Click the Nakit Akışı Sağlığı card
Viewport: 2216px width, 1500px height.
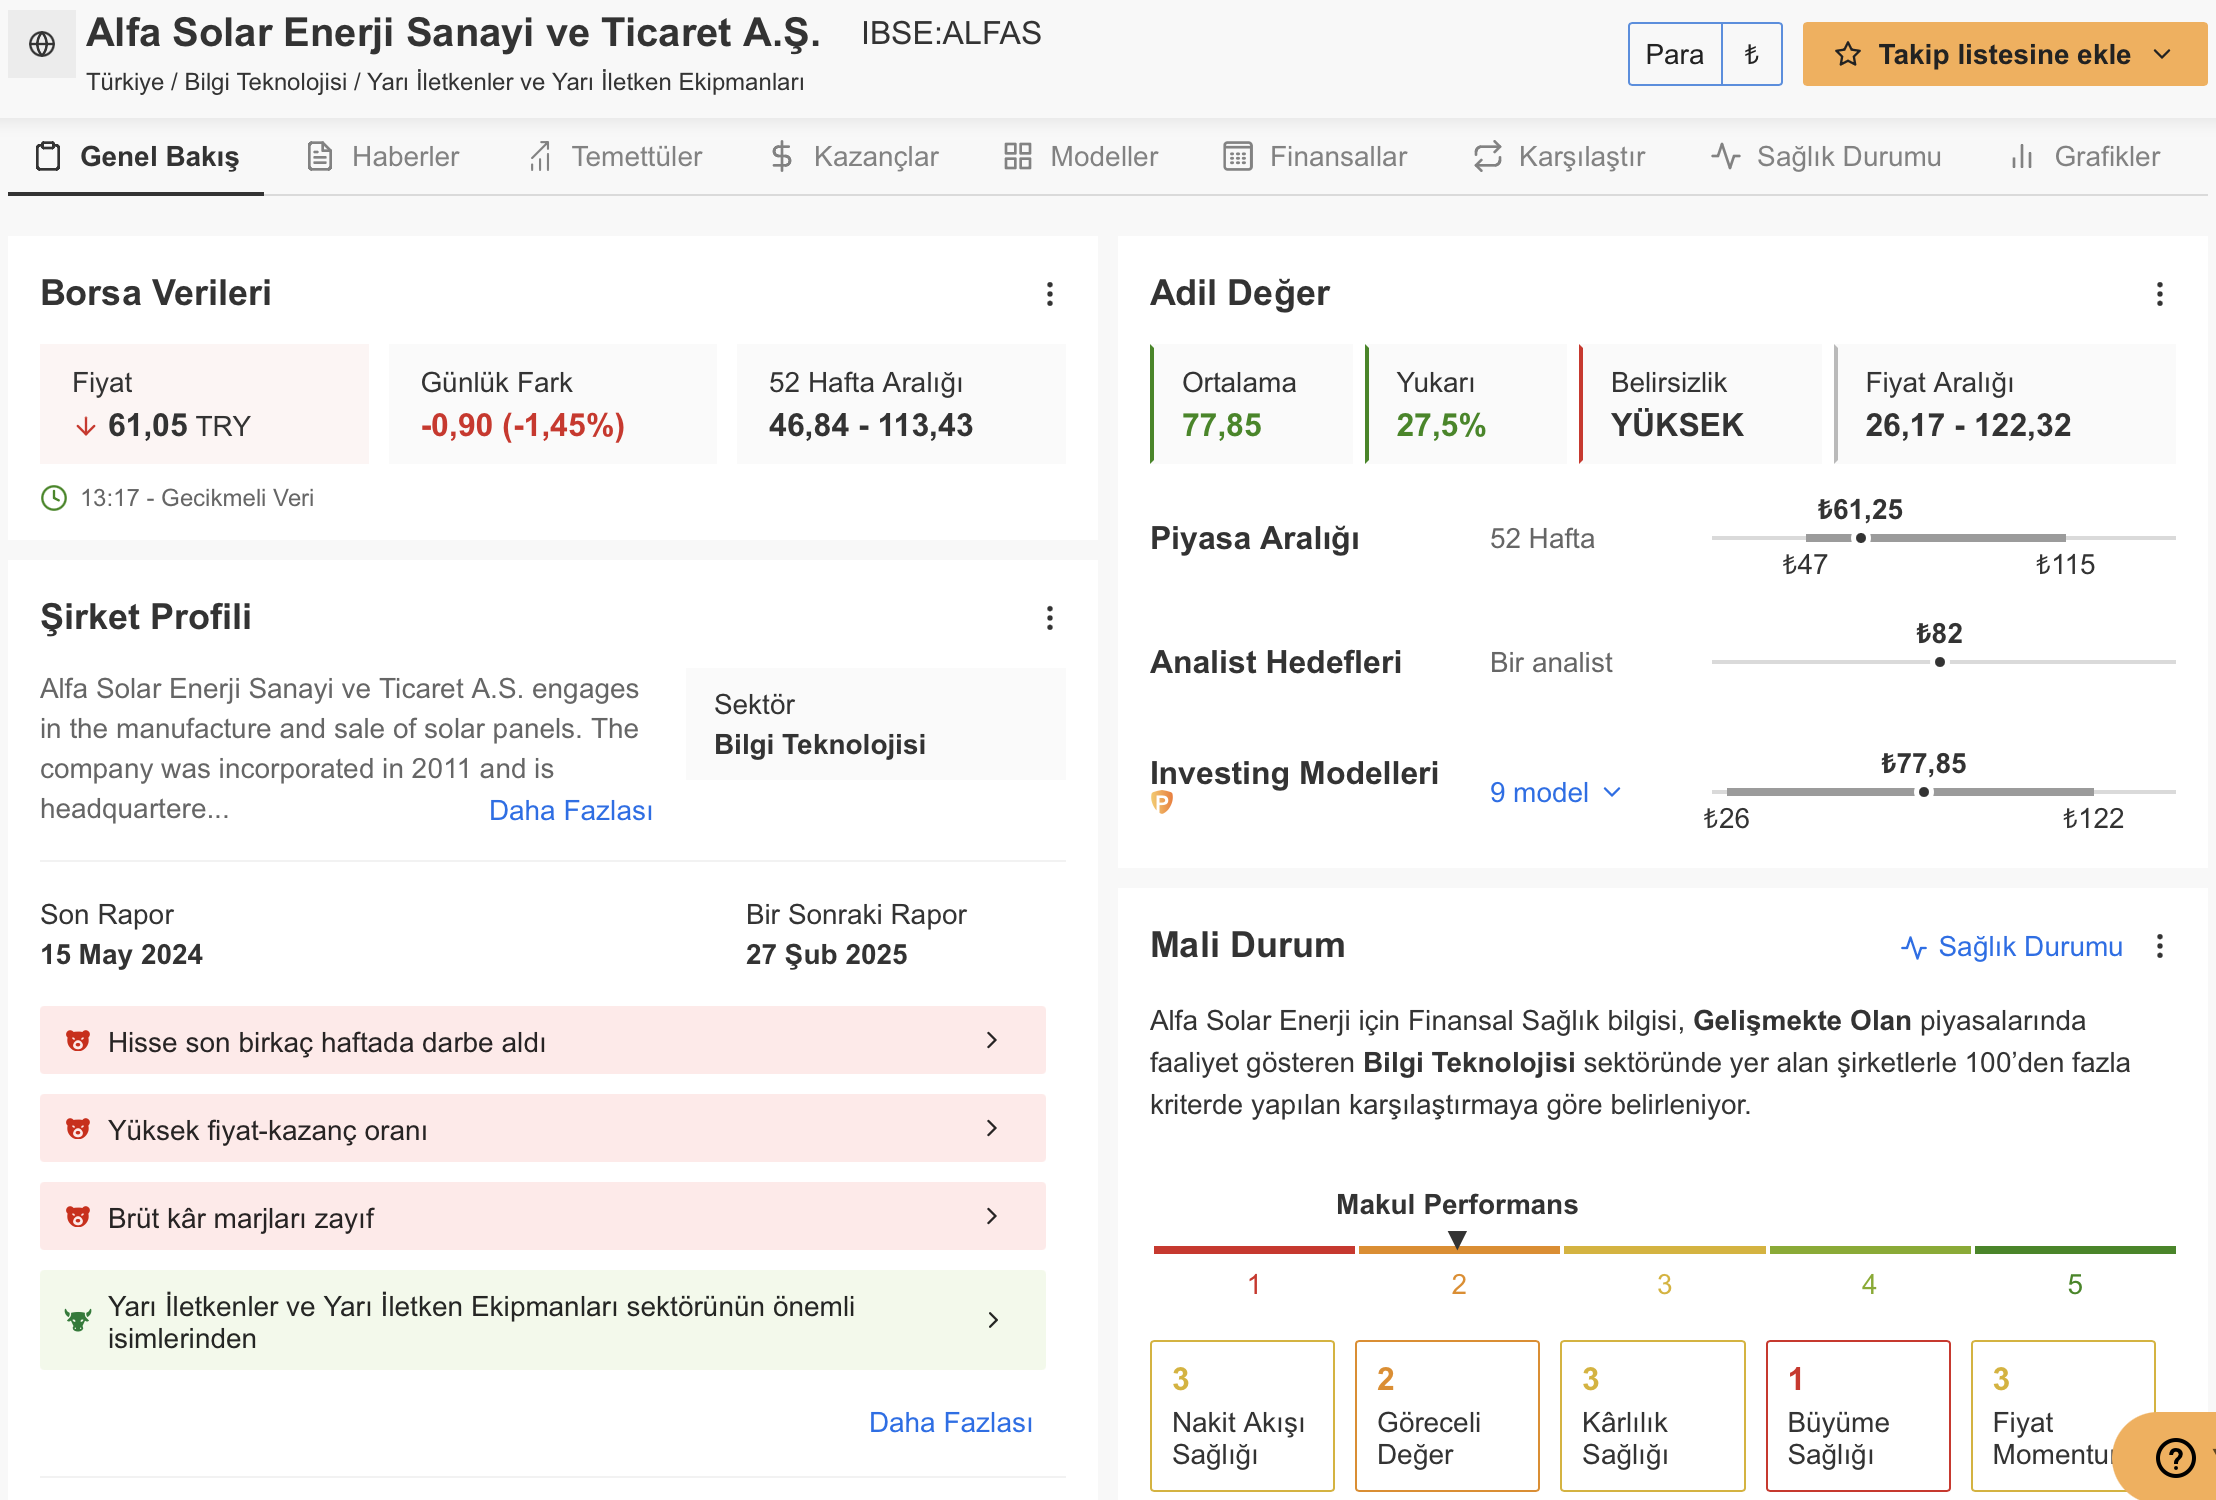pyautogui.click(x=1242, y=1415)
